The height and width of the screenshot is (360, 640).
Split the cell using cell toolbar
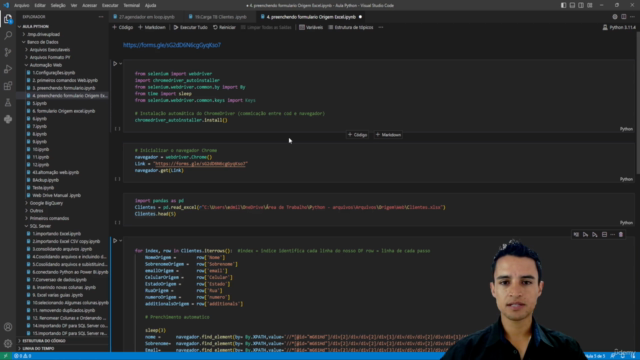[x=604, y=235]
